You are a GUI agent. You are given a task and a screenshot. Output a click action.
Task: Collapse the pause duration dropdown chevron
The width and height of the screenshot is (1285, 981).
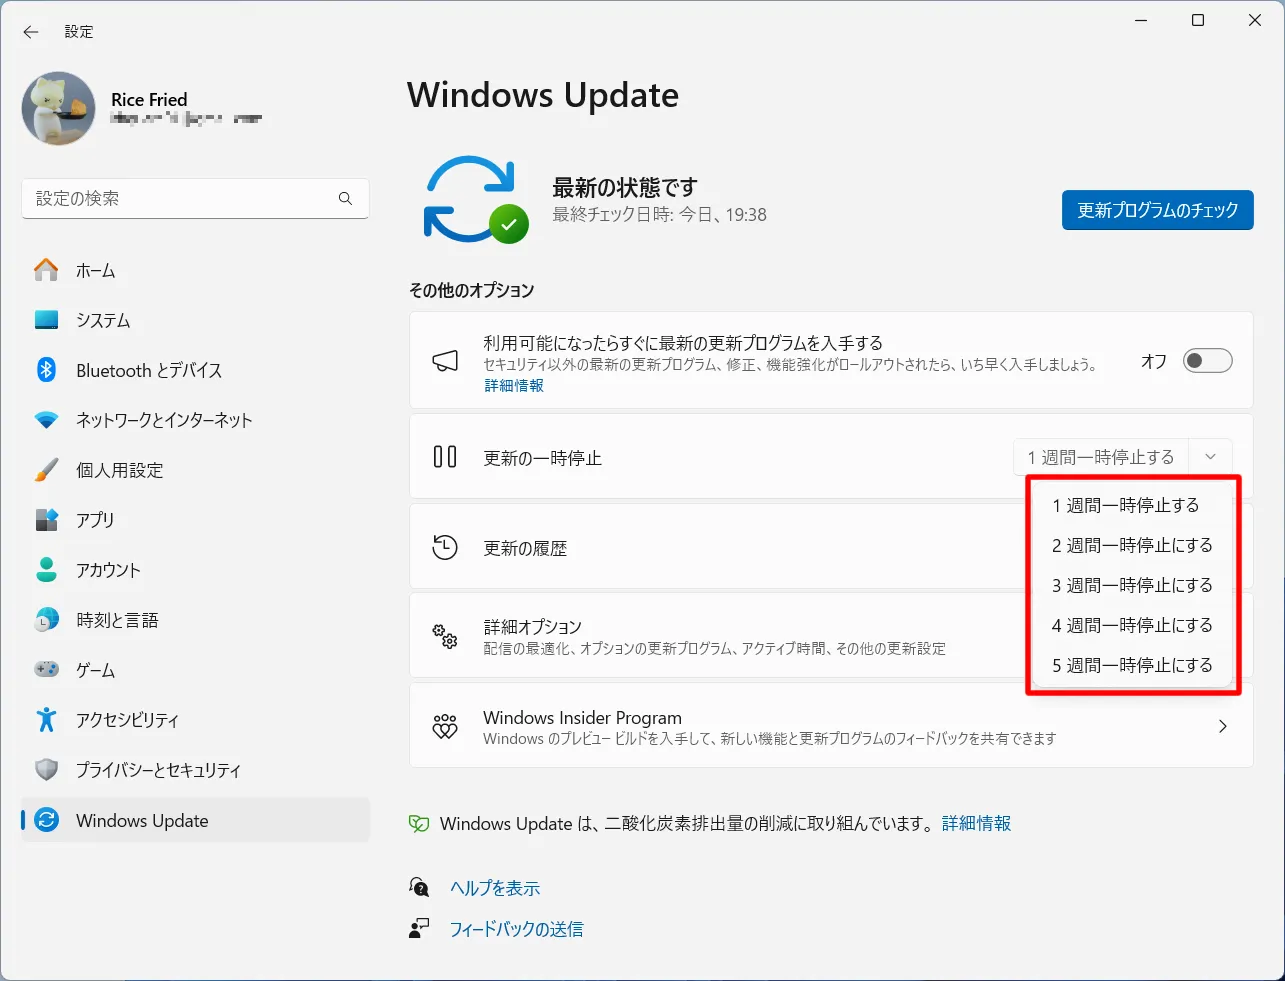[x=1210, y=457]
